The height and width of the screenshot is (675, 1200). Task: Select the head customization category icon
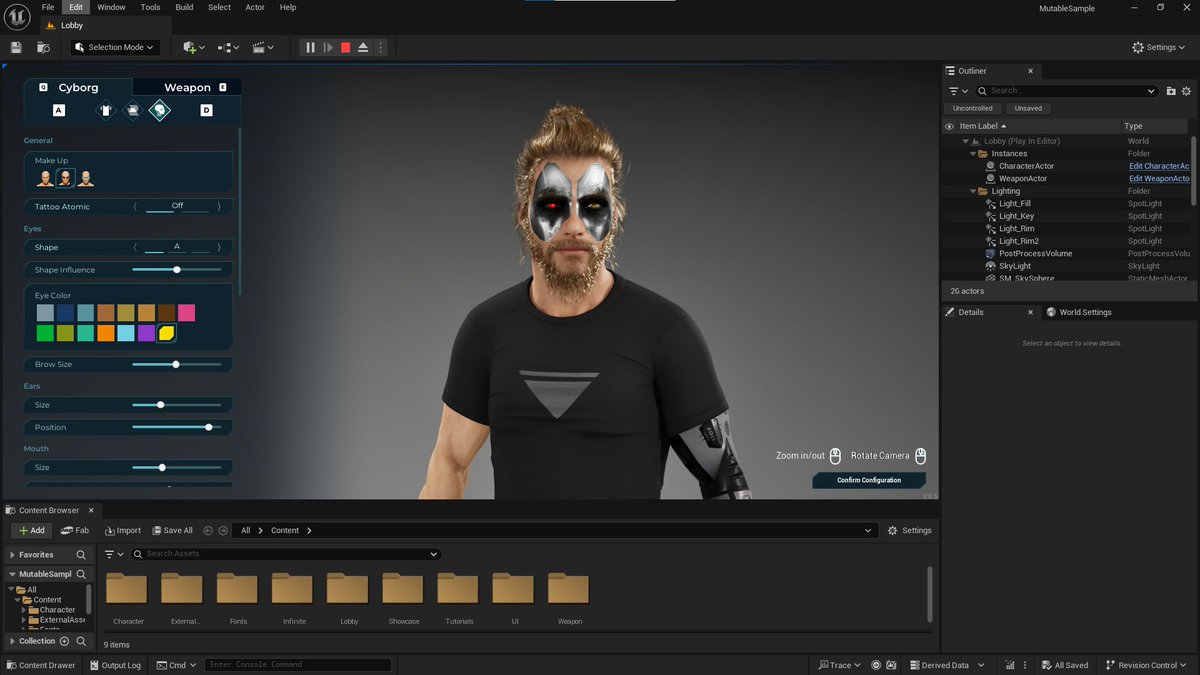coord(160,110)
